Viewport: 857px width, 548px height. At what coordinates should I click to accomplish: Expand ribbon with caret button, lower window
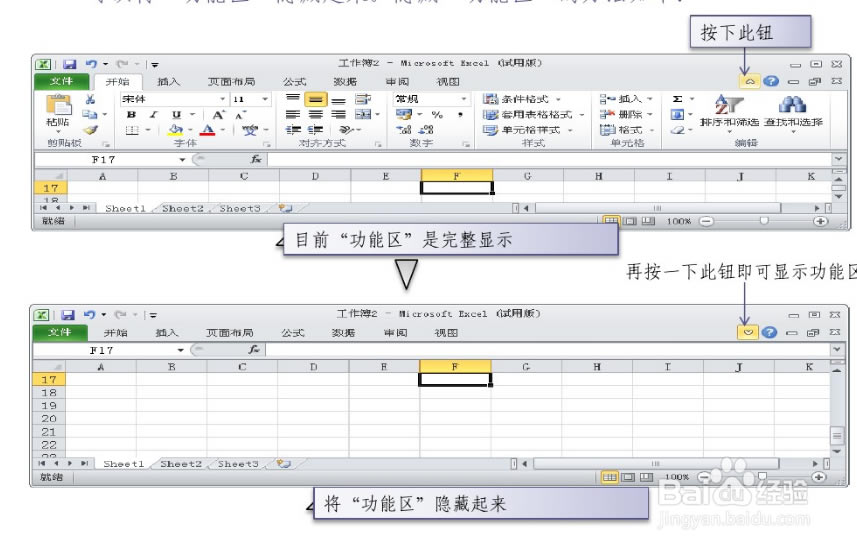coord(748,332)
